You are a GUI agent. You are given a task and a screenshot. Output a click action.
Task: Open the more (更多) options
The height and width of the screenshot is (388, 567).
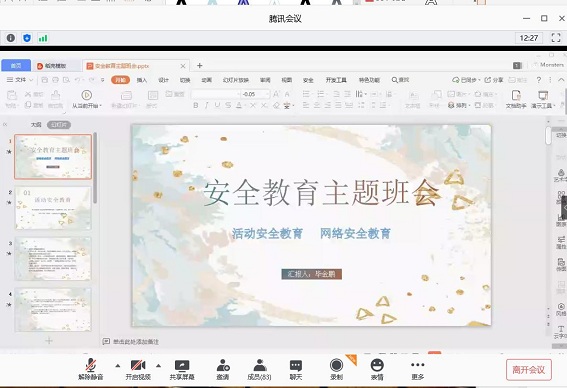pyautogui.click(x=417, y=369)
